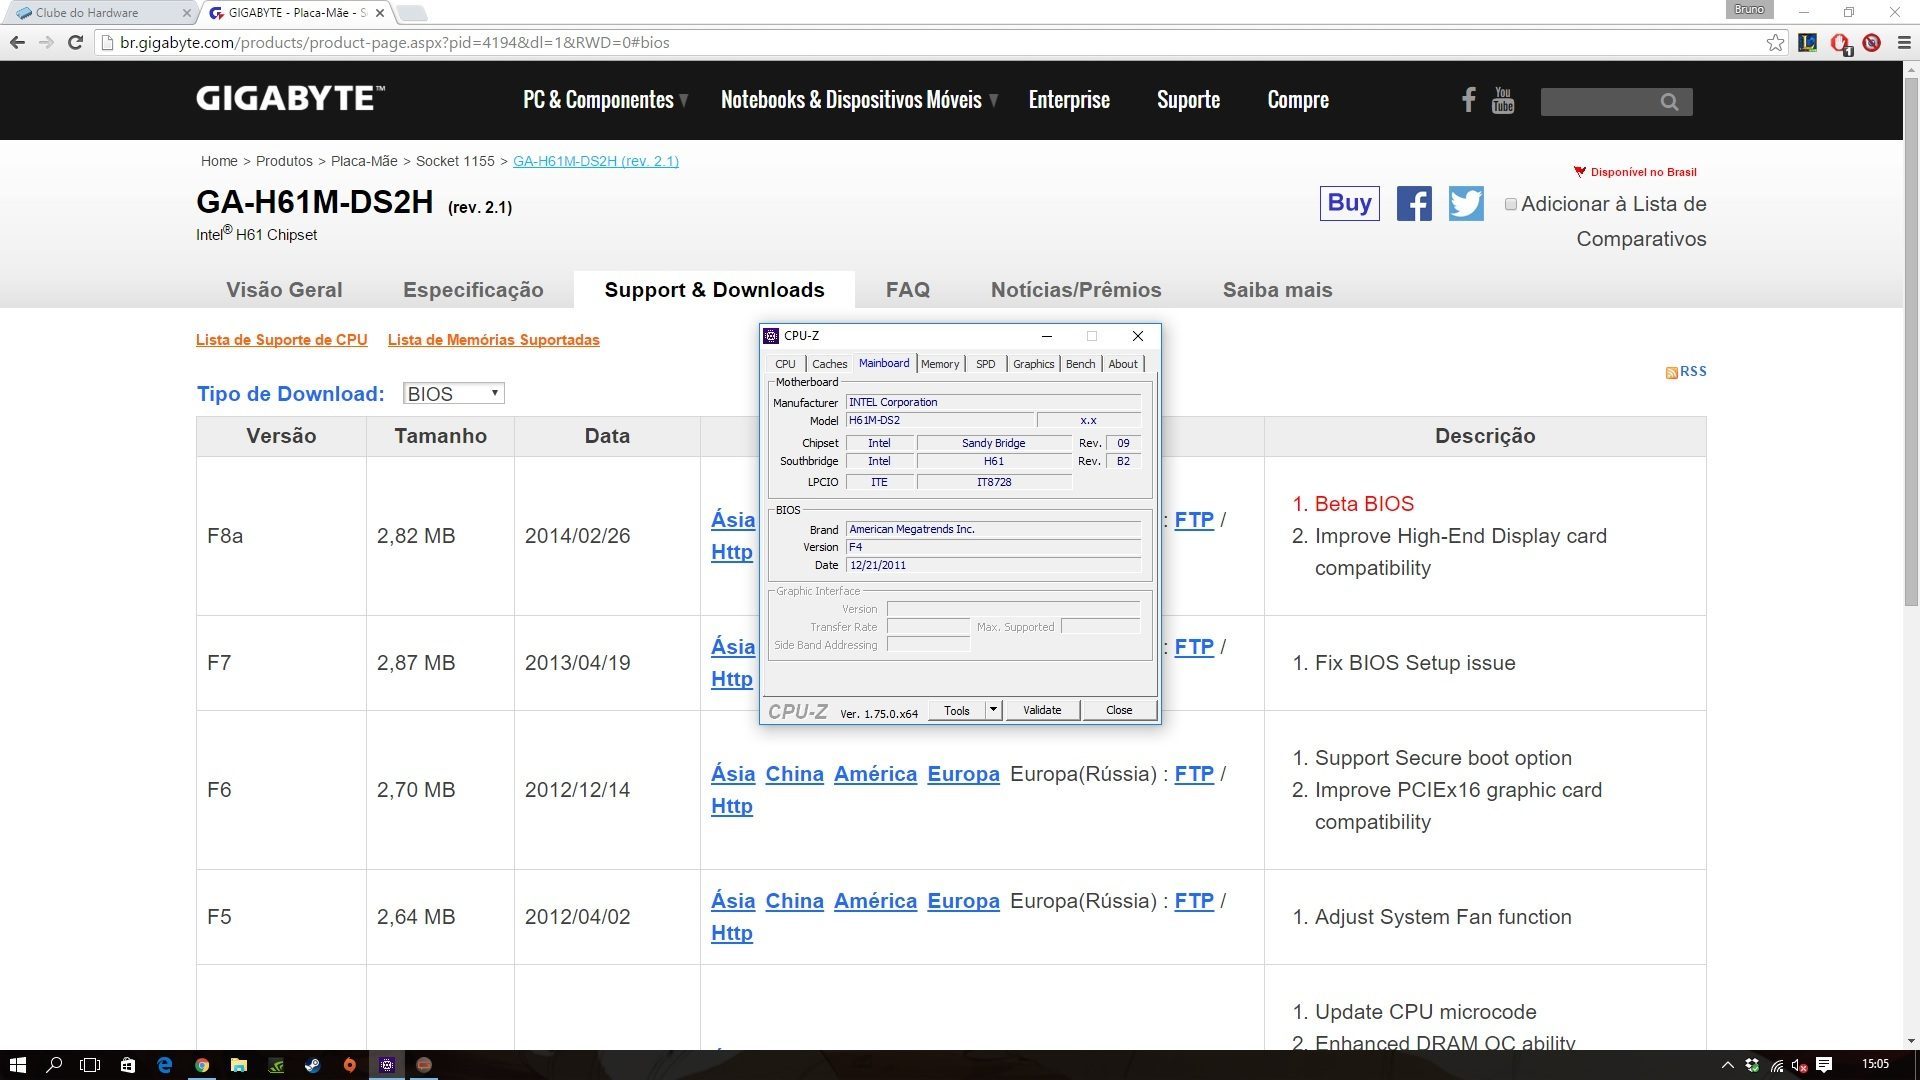Click Http link in the F7 row

(x=732, y=679)
